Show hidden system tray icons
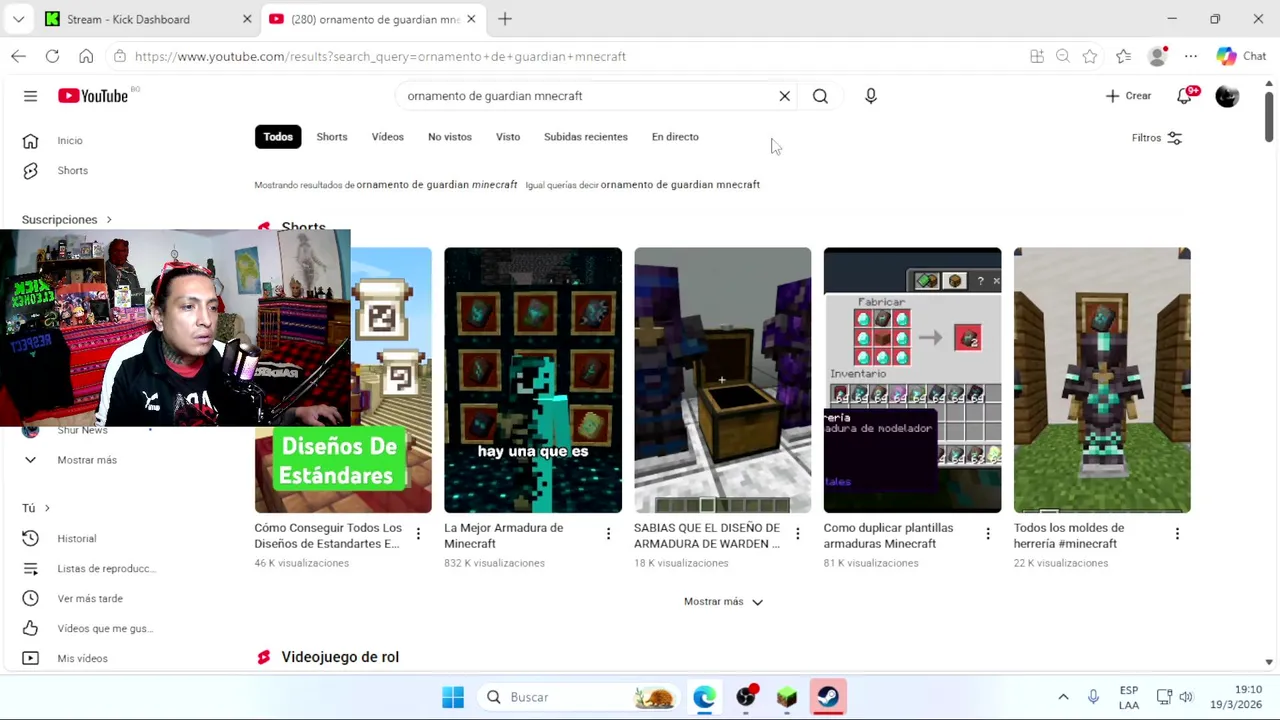This screenshot has width=1280, height=720. coord(1063,697)
